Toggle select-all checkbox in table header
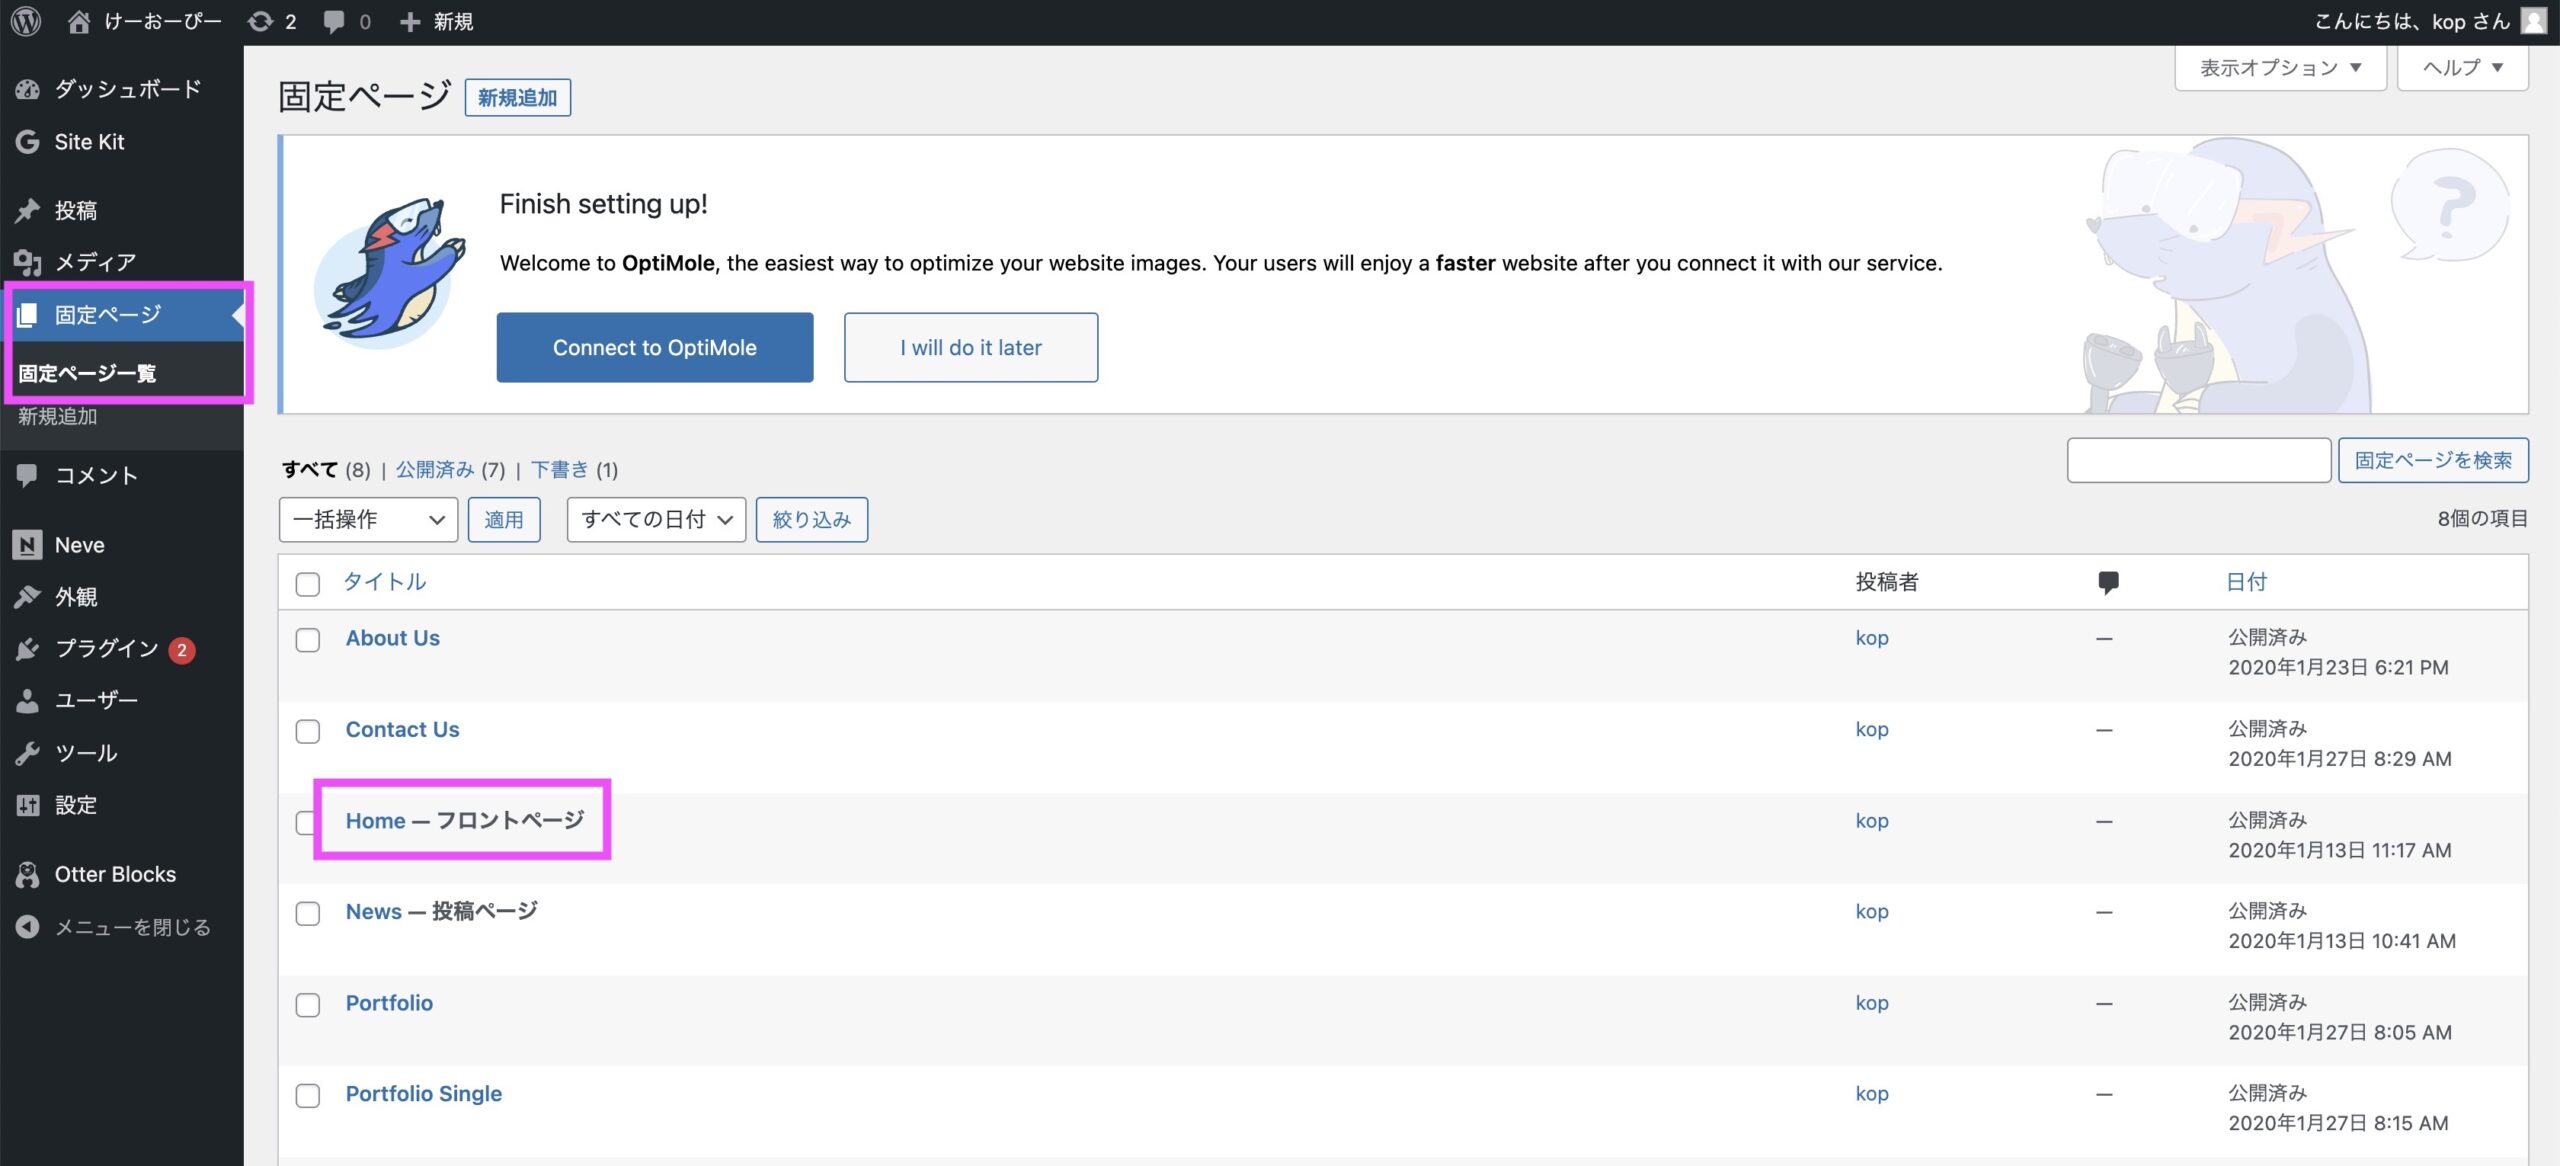2560x1166 pixels. 308,584
